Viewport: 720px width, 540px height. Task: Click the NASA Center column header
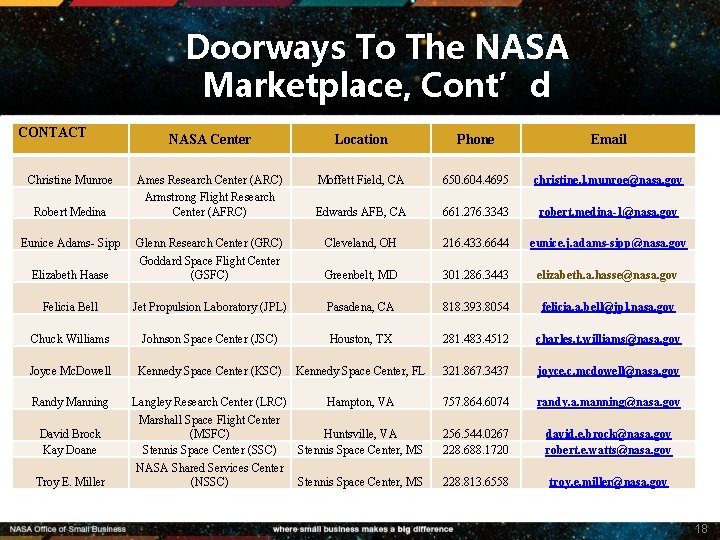tap(209, 139)
